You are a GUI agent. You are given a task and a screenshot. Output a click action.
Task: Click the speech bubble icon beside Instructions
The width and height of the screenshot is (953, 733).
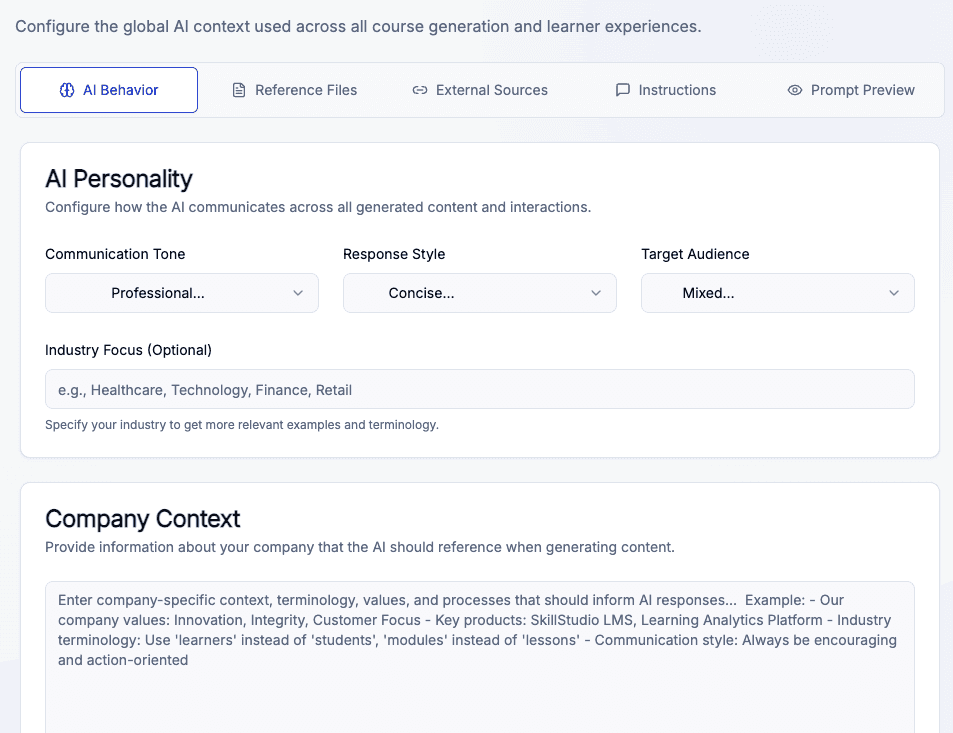(x=622, y=90)
